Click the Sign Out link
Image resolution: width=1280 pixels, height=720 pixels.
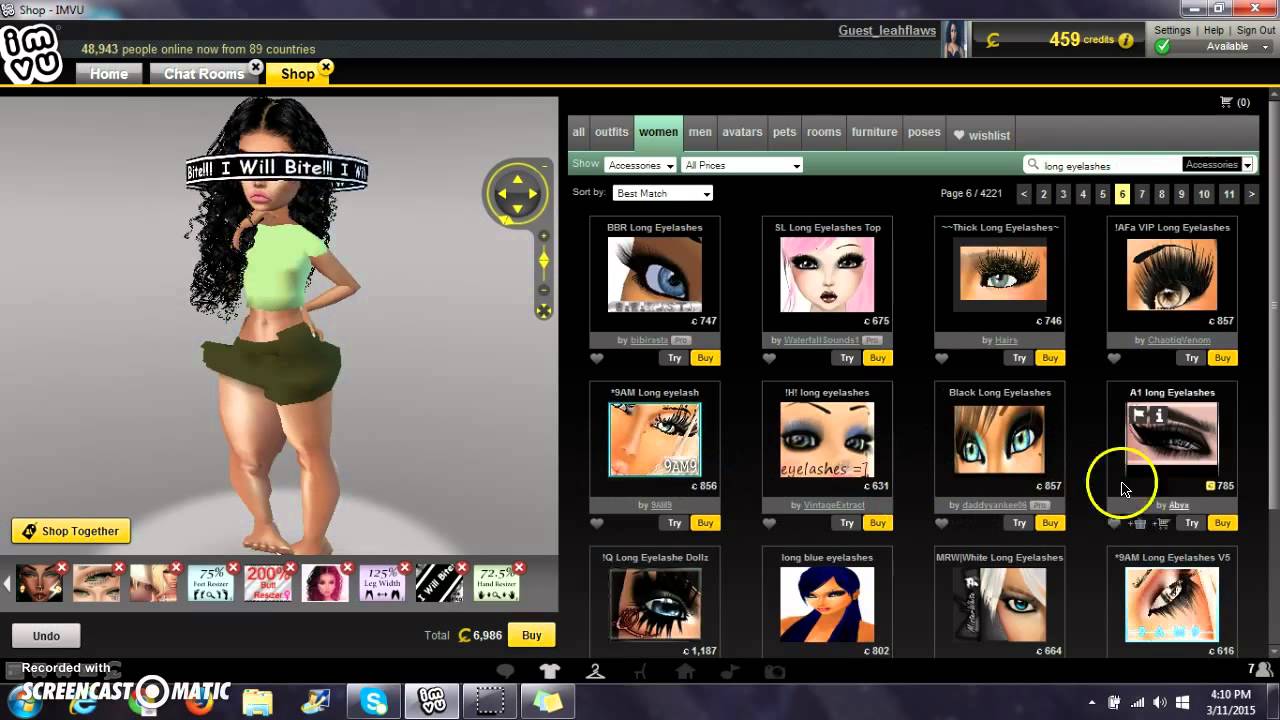tap(1255, 31)
